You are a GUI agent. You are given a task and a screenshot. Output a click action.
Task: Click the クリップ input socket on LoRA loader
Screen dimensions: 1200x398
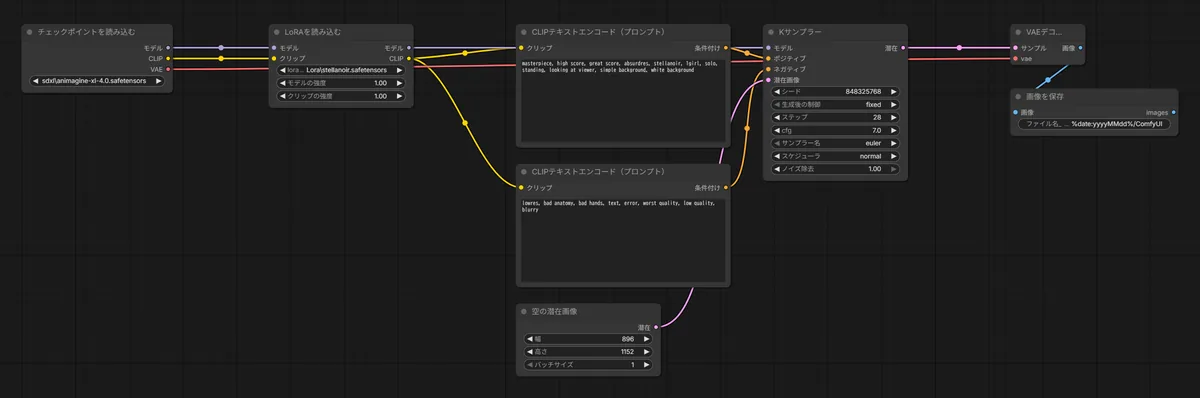point(274,58)
